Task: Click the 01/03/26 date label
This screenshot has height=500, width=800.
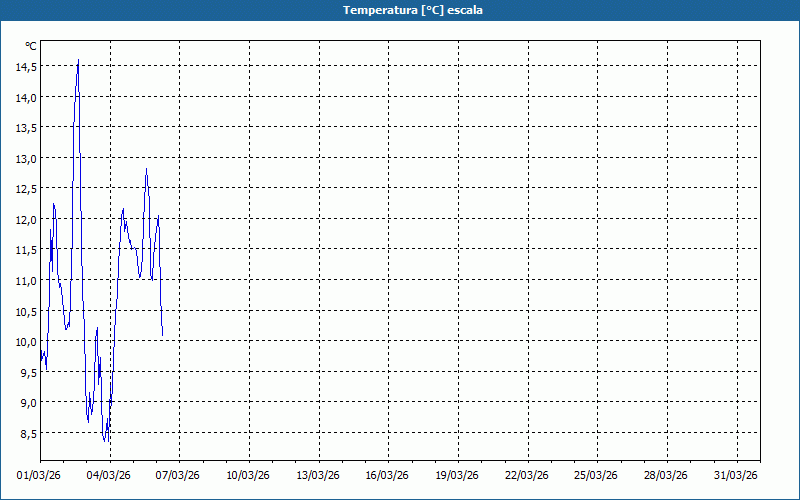Action: [39, 476]
